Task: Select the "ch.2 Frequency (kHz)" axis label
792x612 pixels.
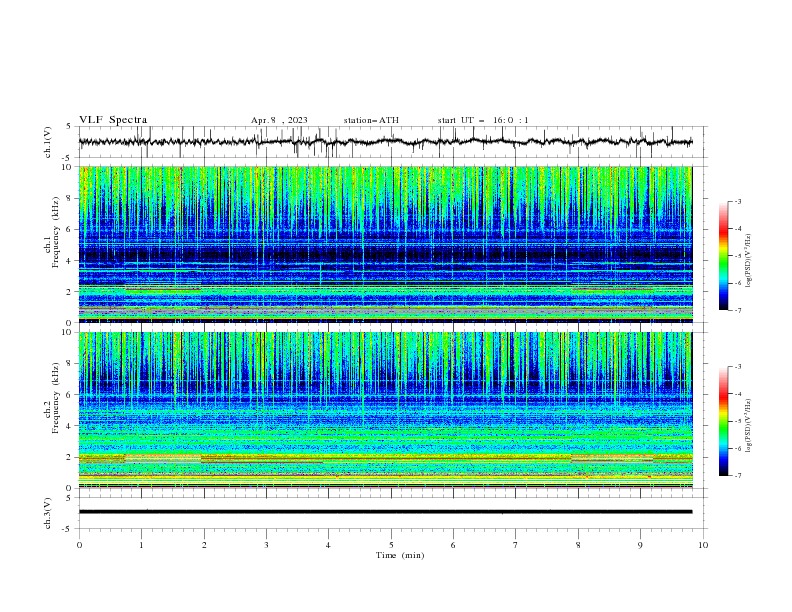Action: (x=52, y=398)
